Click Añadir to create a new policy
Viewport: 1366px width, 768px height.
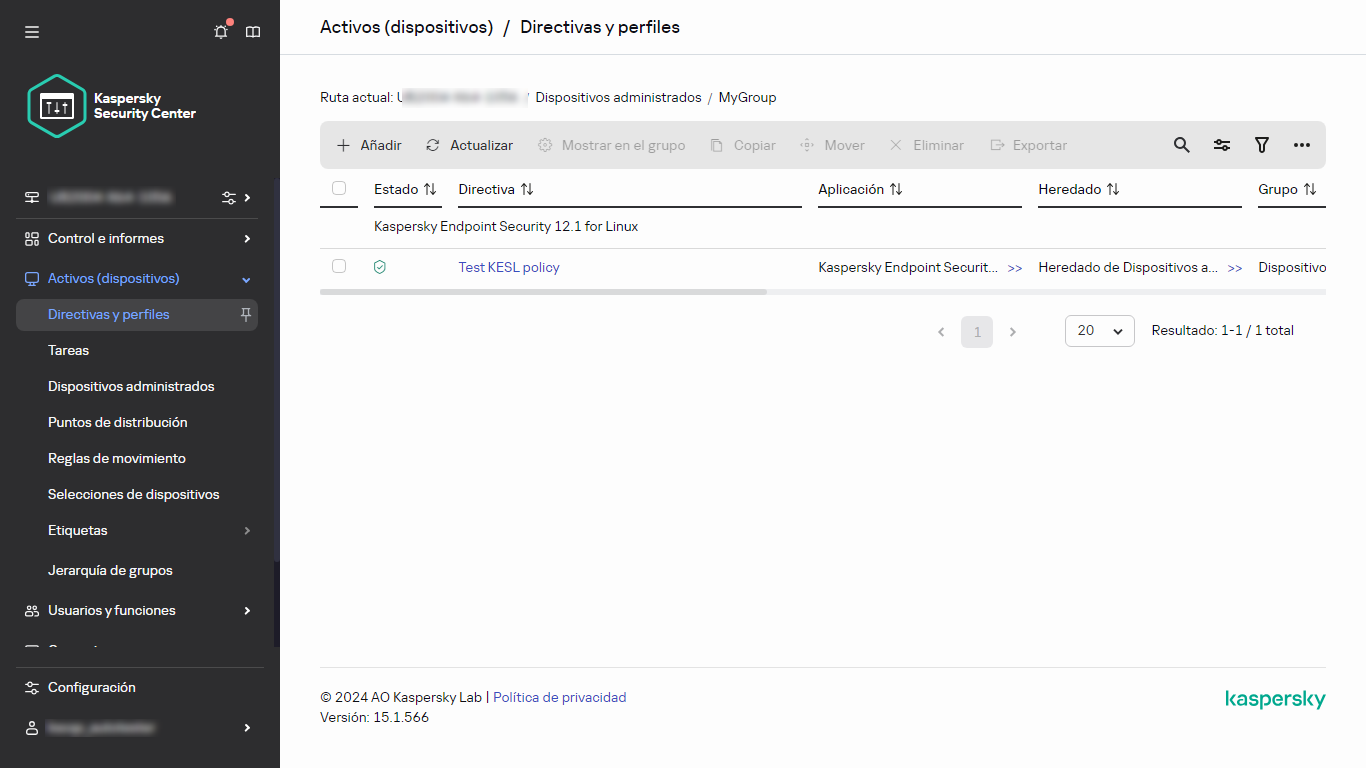(x=367, y=145)
